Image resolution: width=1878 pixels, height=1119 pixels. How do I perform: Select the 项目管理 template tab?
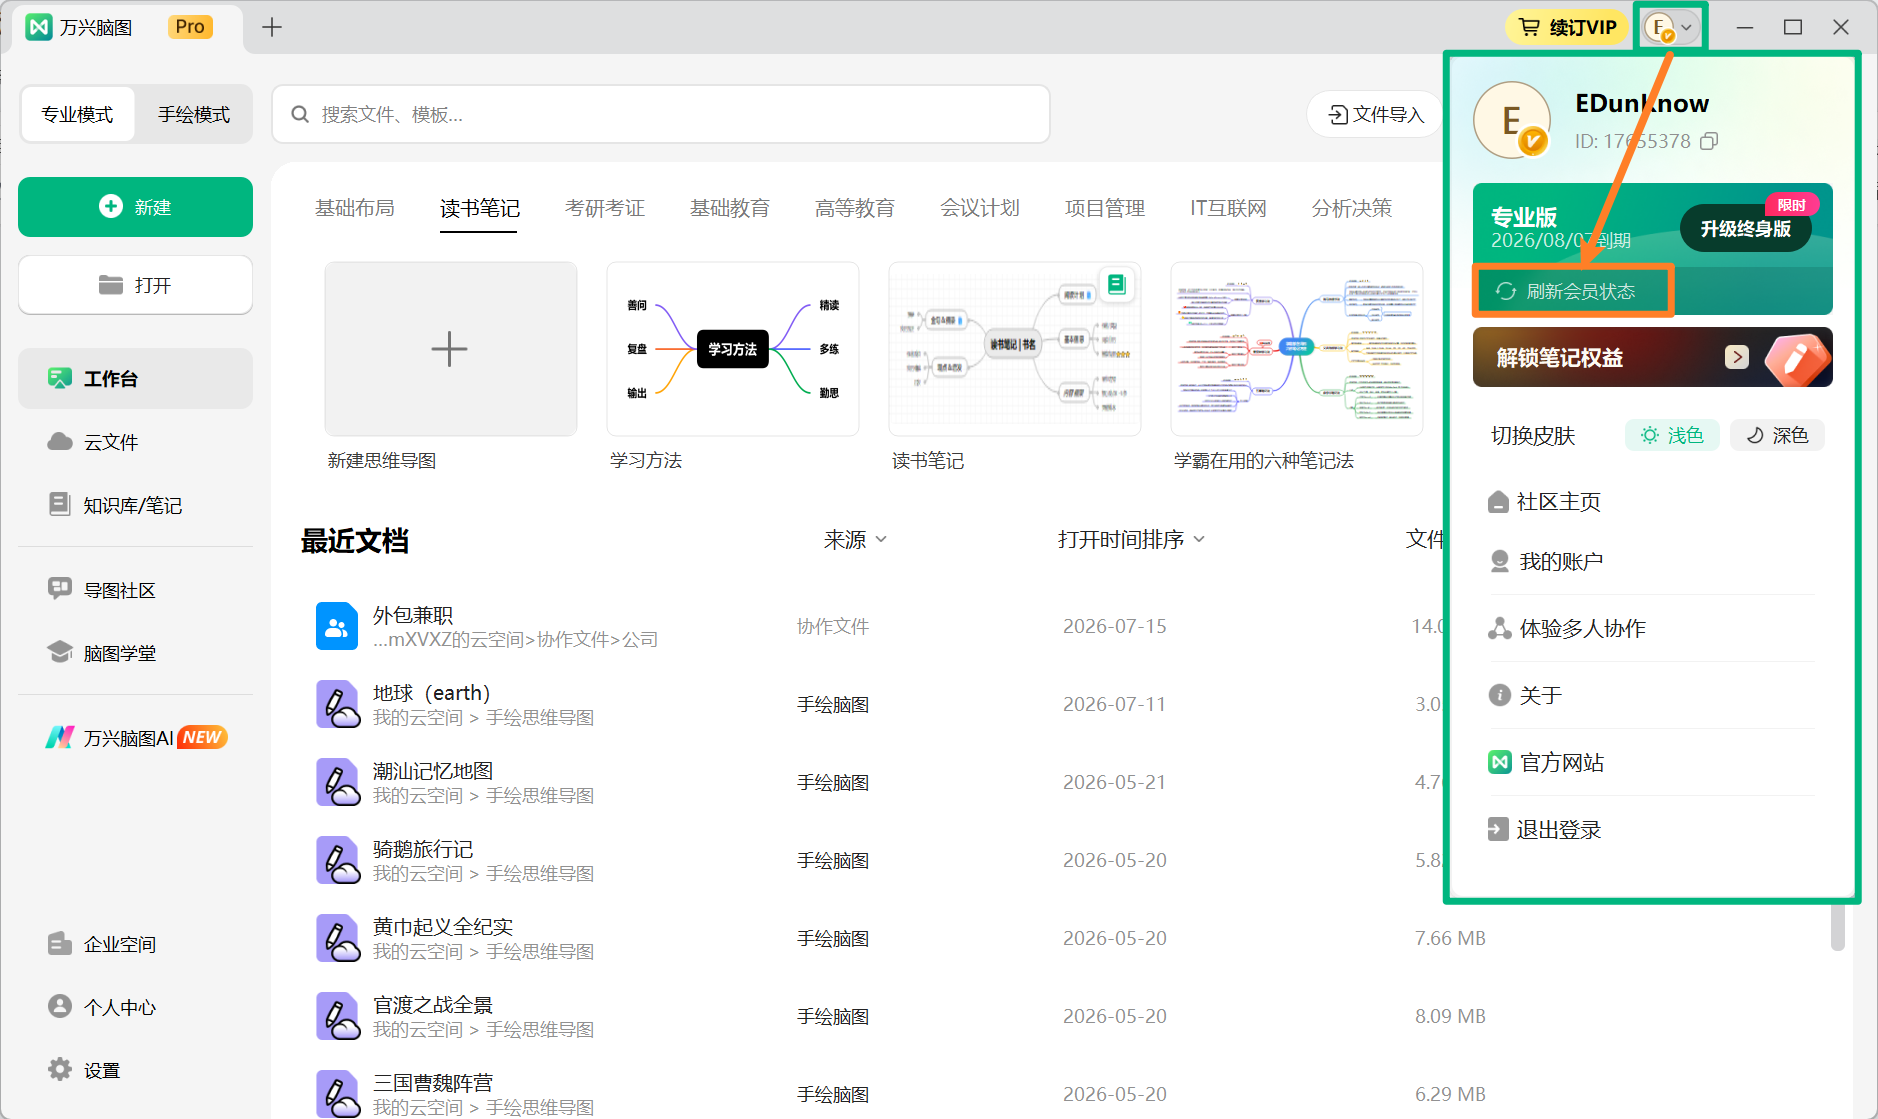pyautogui.click(x=1105, y=208)
